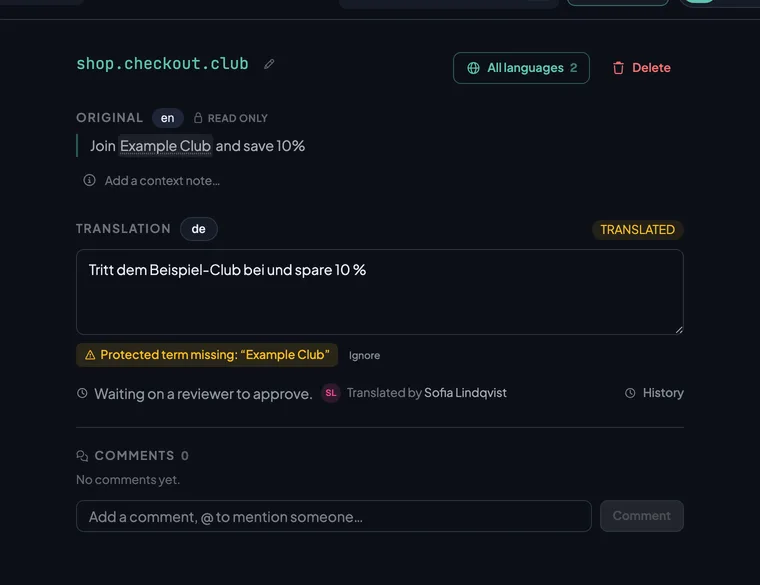Add a context note field
The height and width of the screenshot is (585, 760).
point(162,180)
